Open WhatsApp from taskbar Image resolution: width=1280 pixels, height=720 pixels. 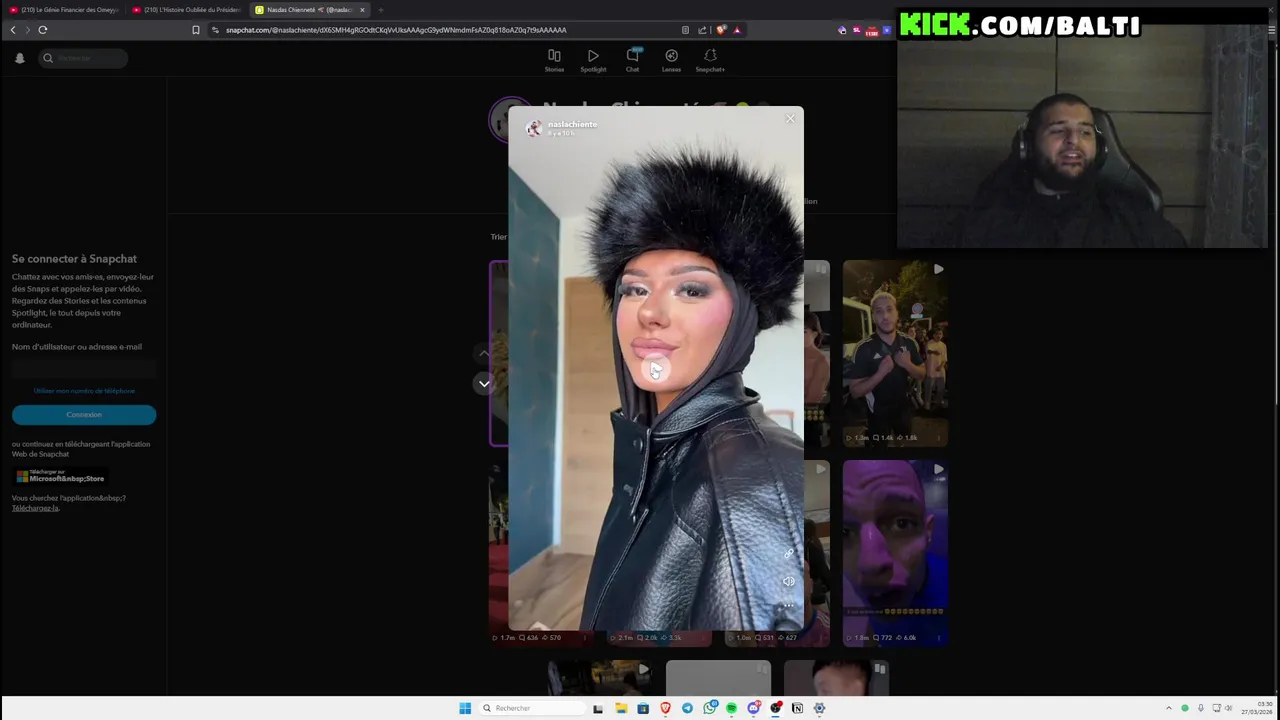709,708
